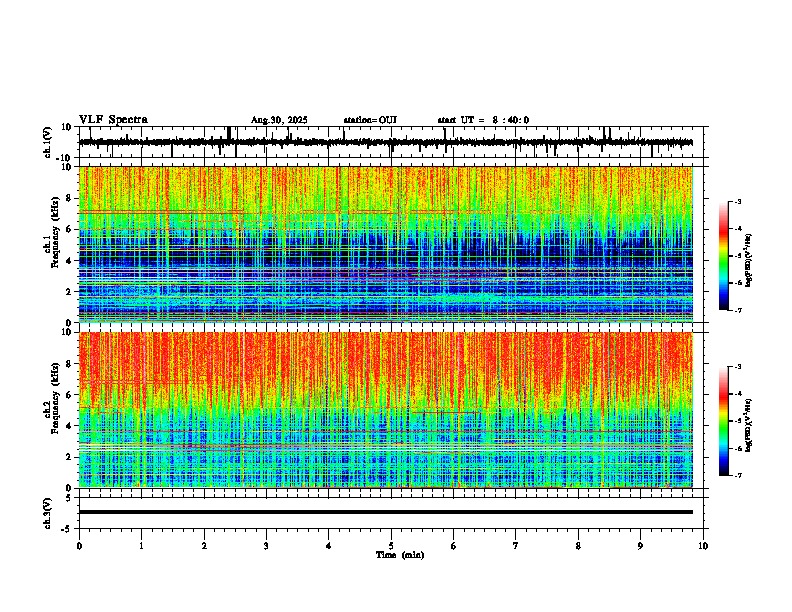Click the "ch.1(V)" waveform axis label
The height and width of the screenshot is (612, 792).
coord(48,142)
